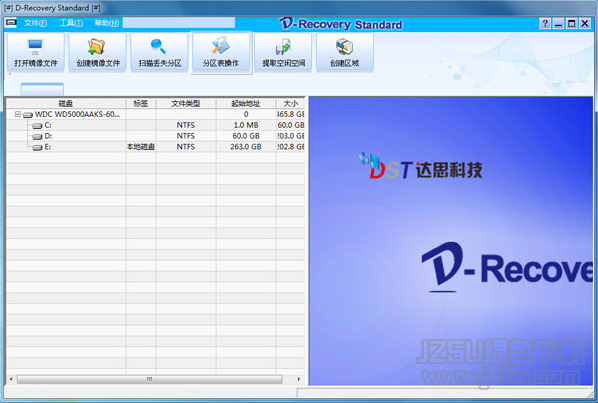The width and height of the screenshot is (598, 403).
Task: Sort by the 标签 column header
Action: (x=141, y=103)
